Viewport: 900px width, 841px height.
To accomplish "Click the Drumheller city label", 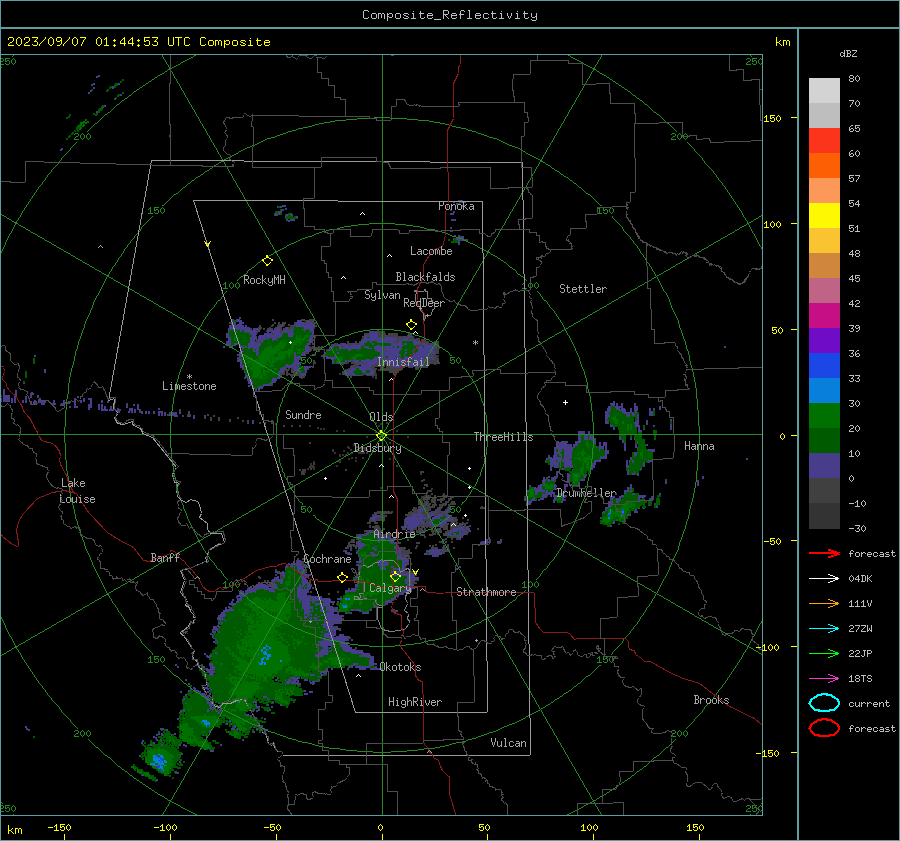I will tap(586, 493).
